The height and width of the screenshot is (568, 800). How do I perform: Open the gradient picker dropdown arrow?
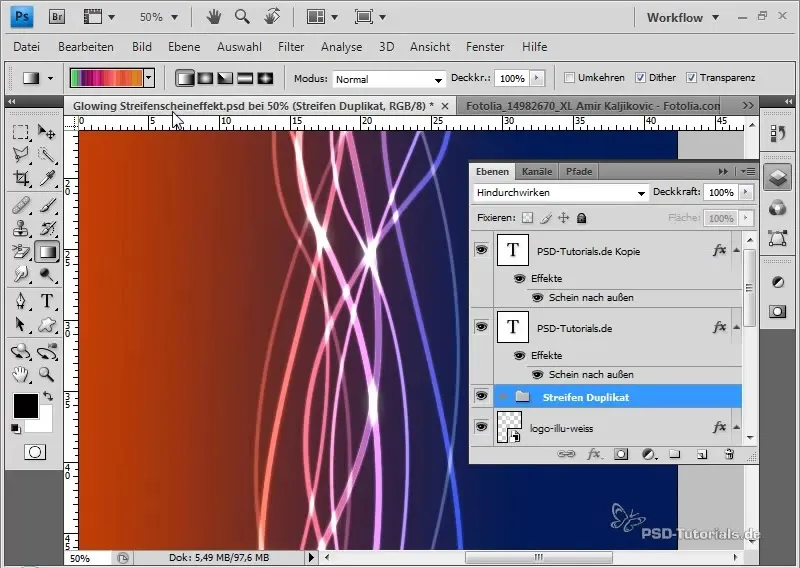148,78
